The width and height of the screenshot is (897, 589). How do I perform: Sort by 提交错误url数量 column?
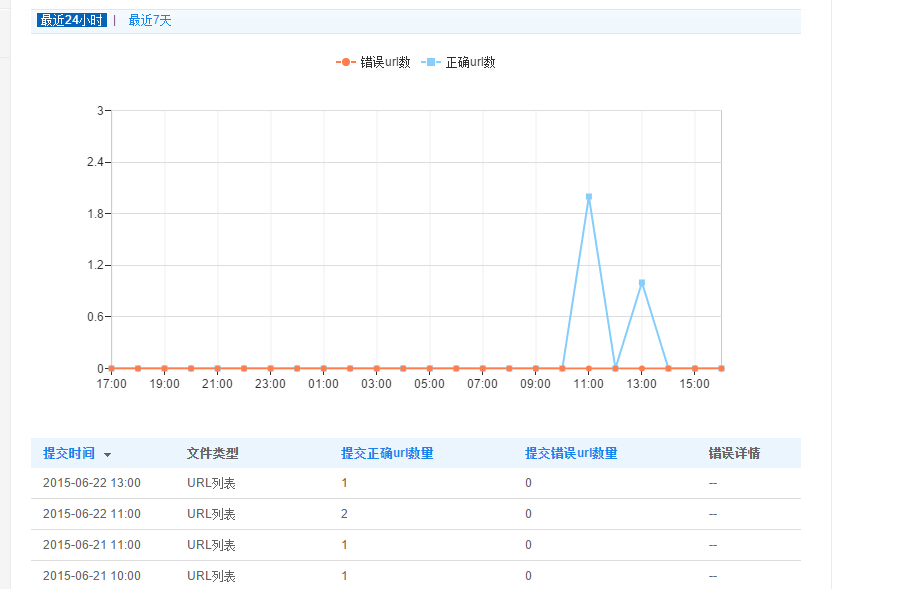tap(571, 453)
